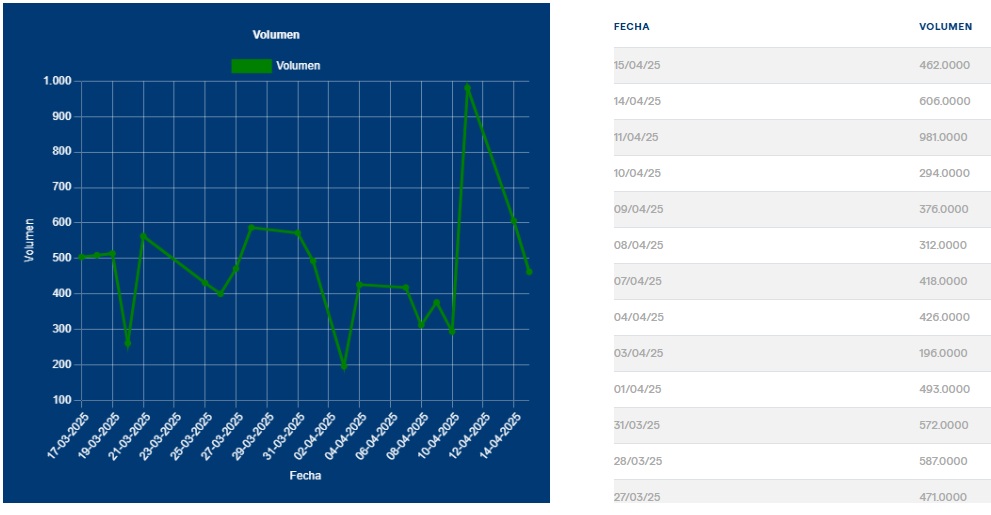
Task: Select the 08/04/25 date cell
Action: pyautogui.click(x=638, y=245)
